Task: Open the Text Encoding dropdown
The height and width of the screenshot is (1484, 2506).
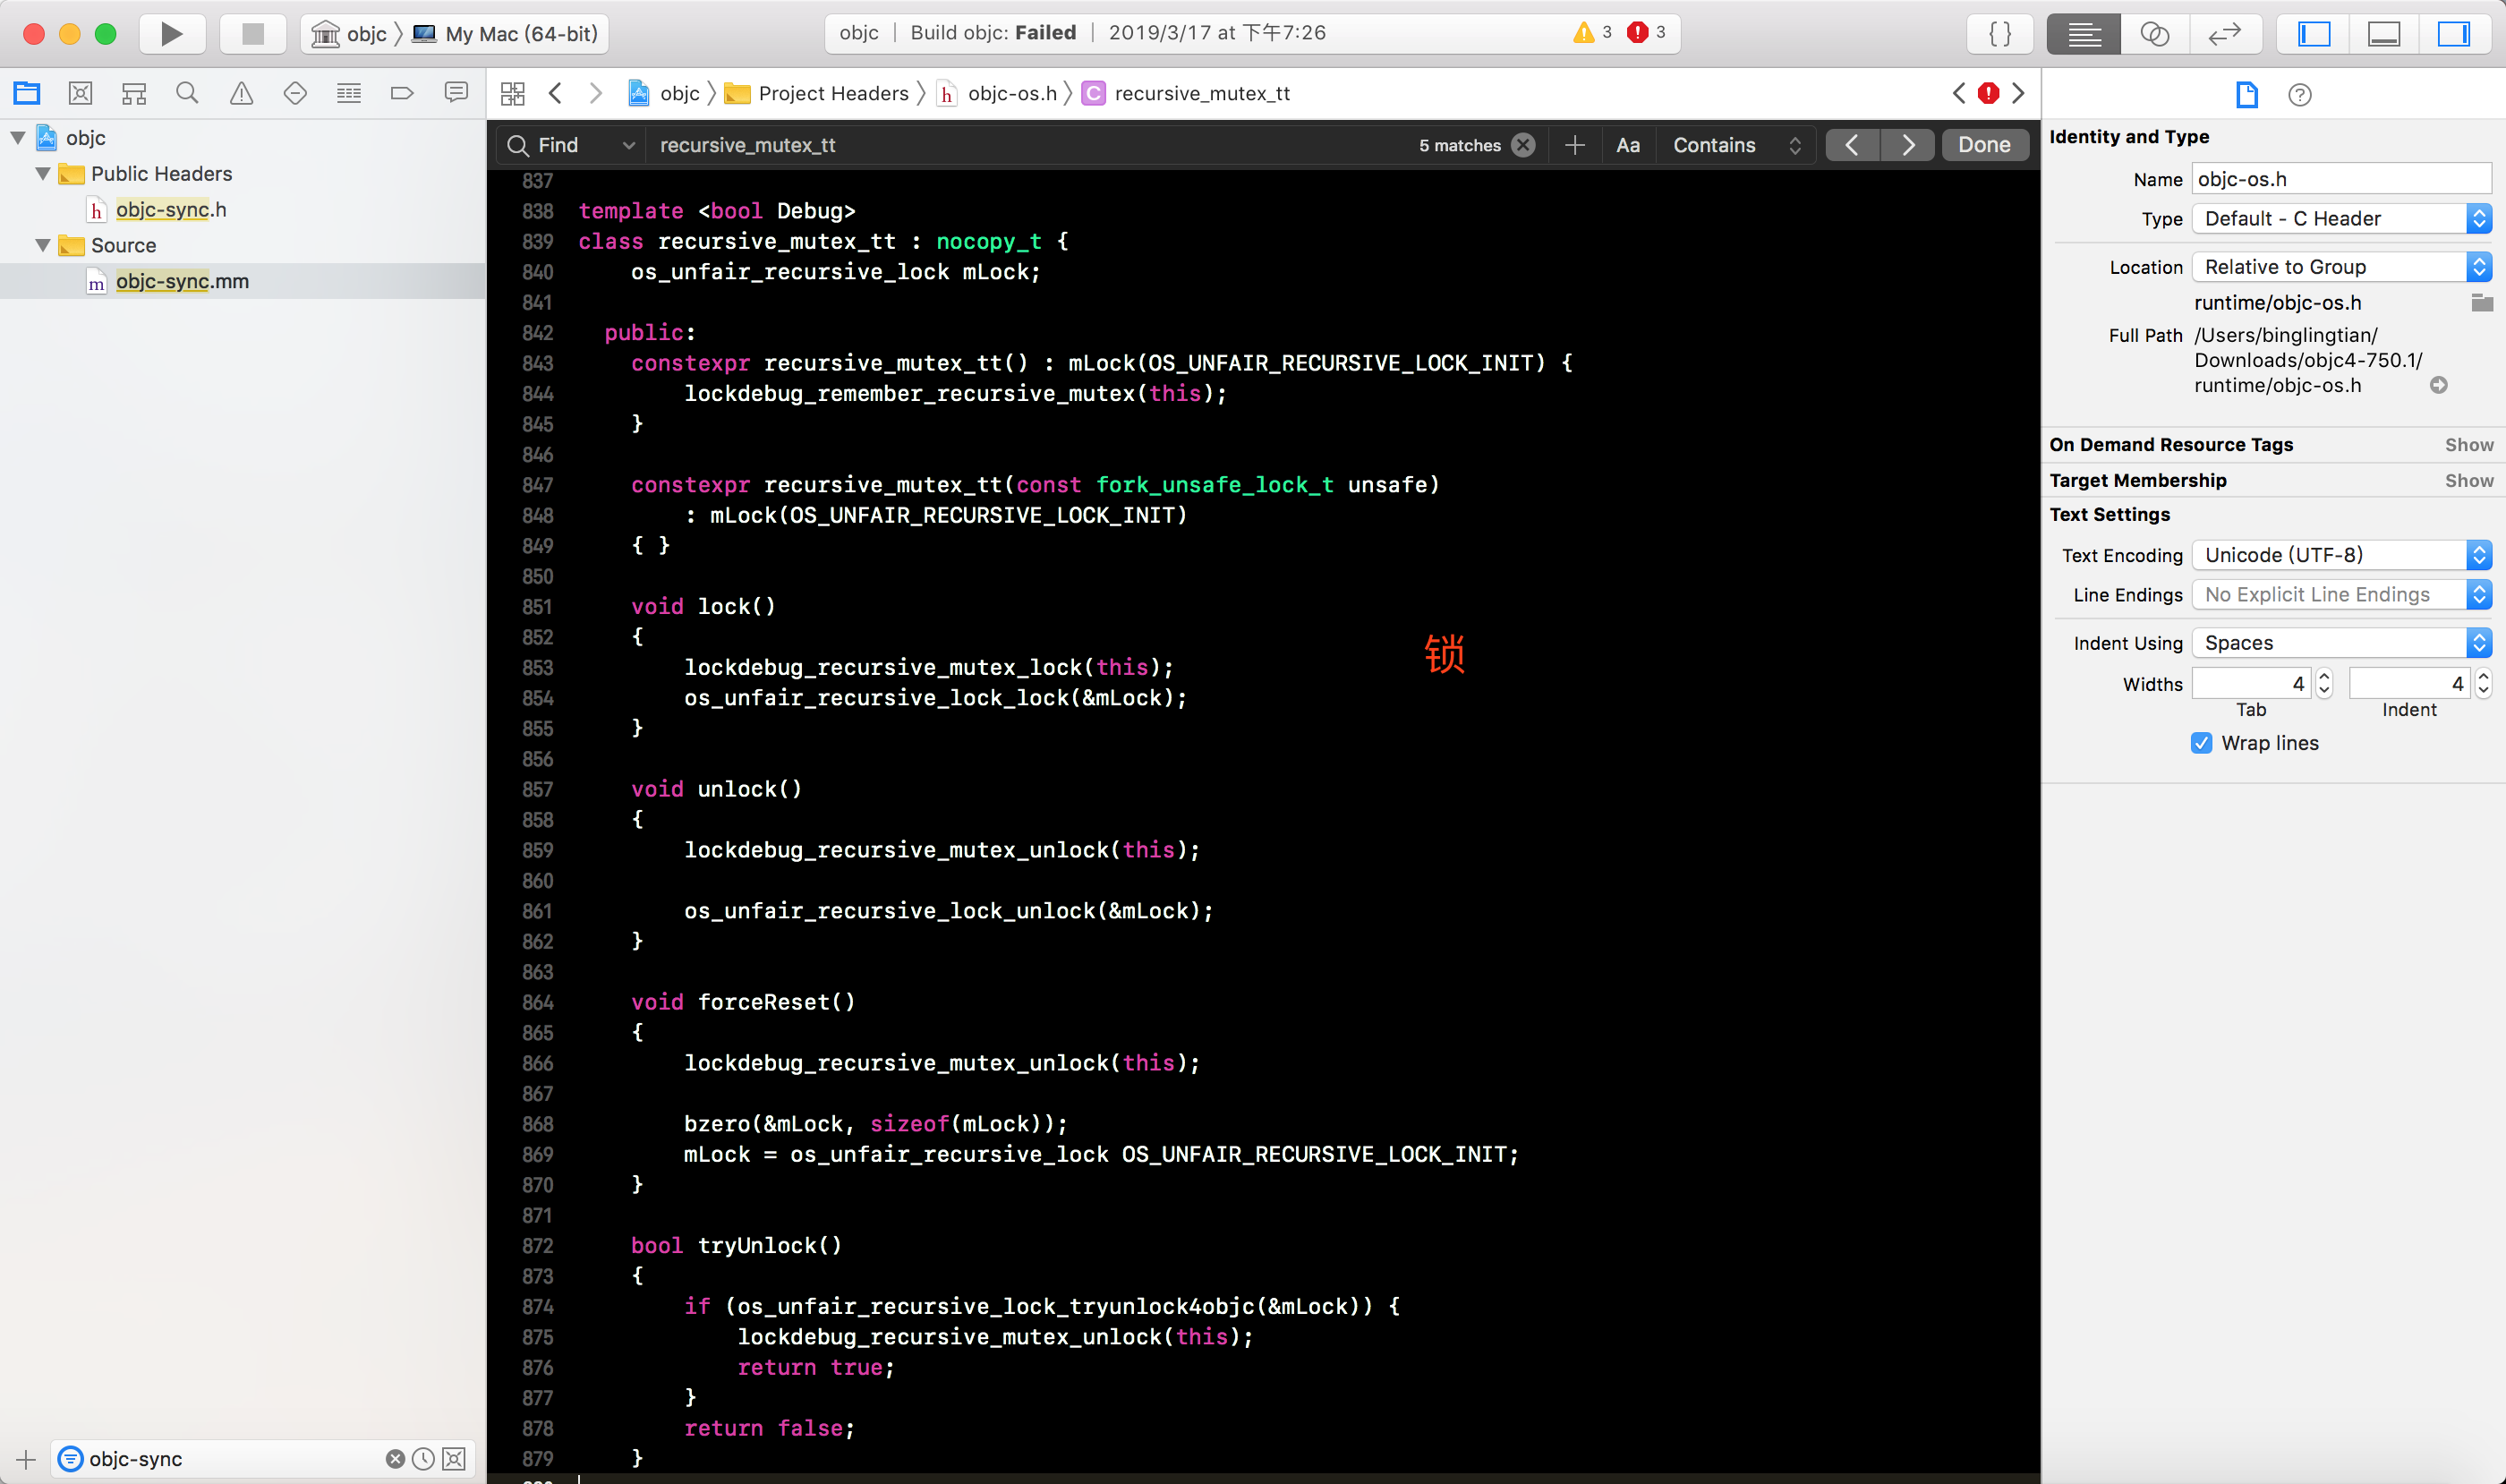Action: pos(2341,555)
